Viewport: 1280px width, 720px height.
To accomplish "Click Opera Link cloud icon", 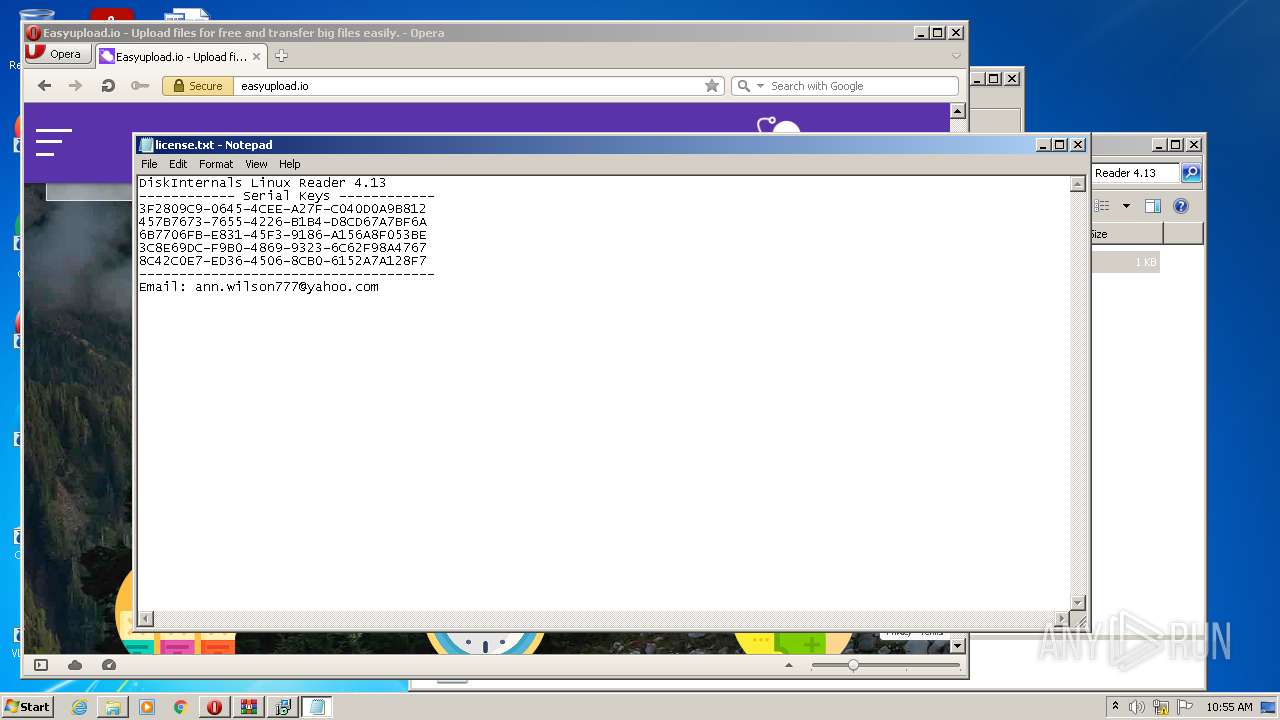I will coord(75,665).
